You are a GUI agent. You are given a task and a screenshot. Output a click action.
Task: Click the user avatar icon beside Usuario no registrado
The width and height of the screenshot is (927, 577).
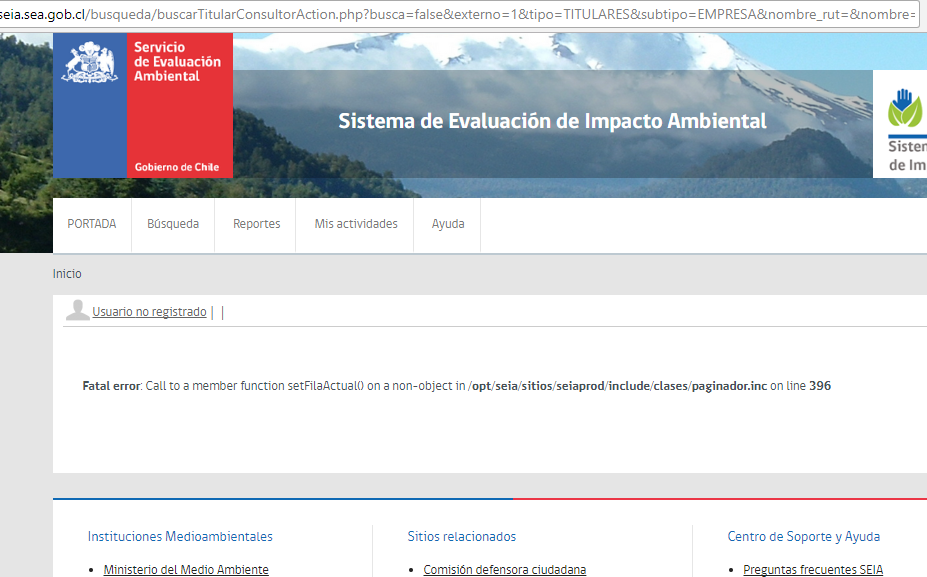[77, 310]
